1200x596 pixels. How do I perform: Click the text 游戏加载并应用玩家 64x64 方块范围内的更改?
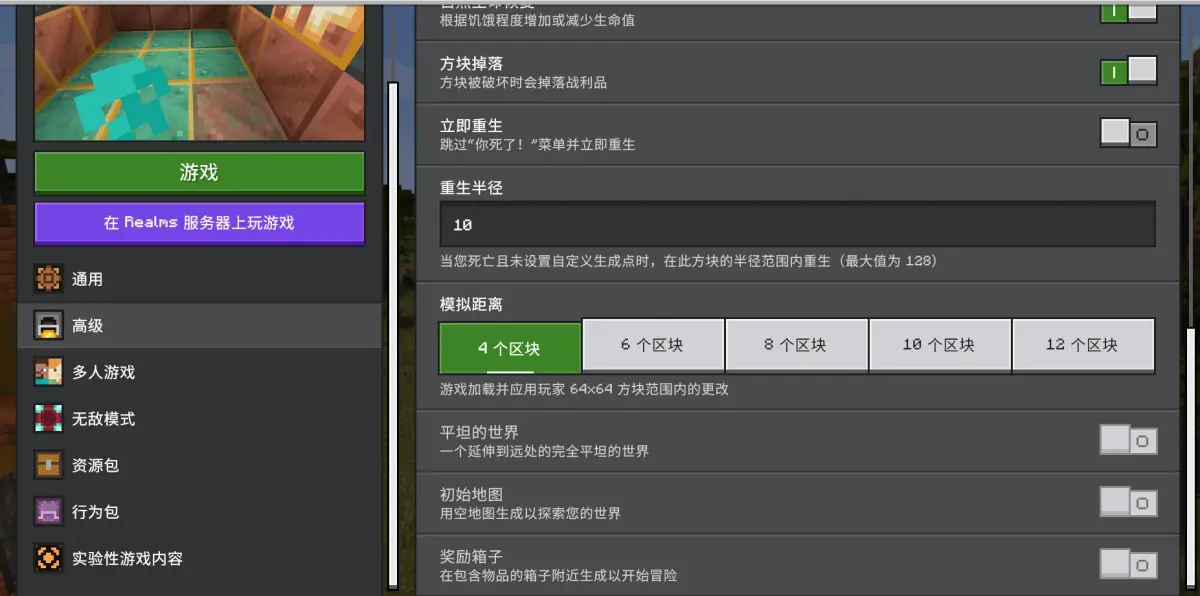click(x=584, y=389)
